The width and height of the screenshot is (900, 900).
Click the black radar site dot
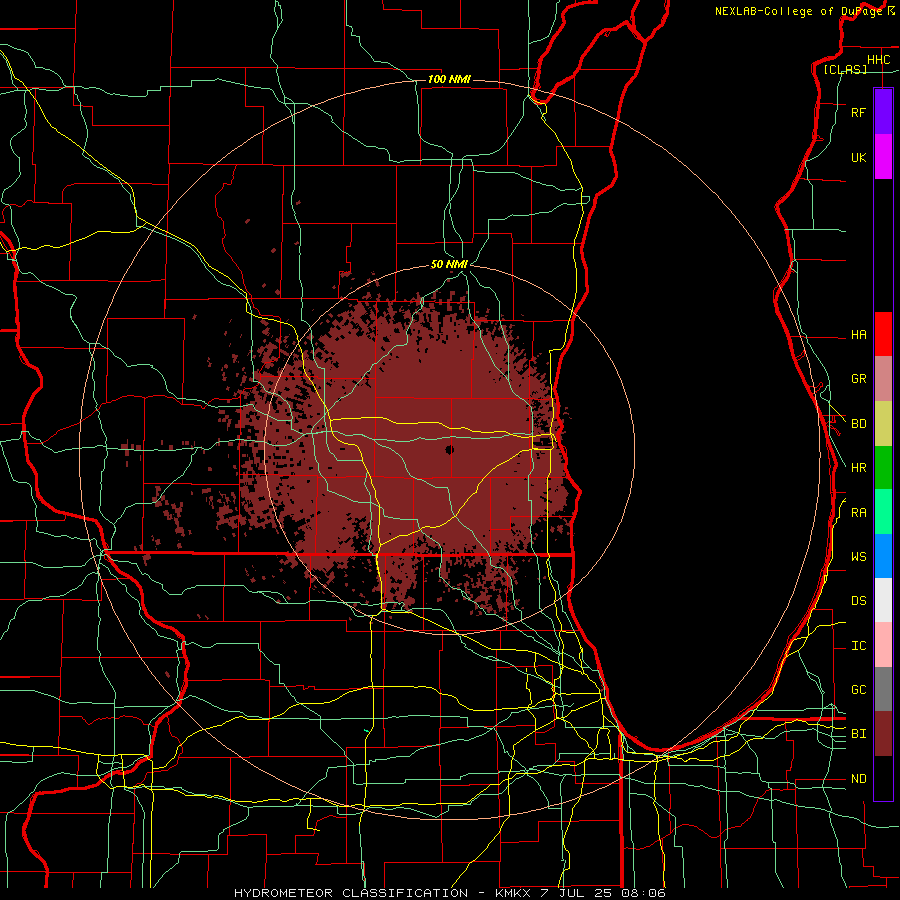449,449
